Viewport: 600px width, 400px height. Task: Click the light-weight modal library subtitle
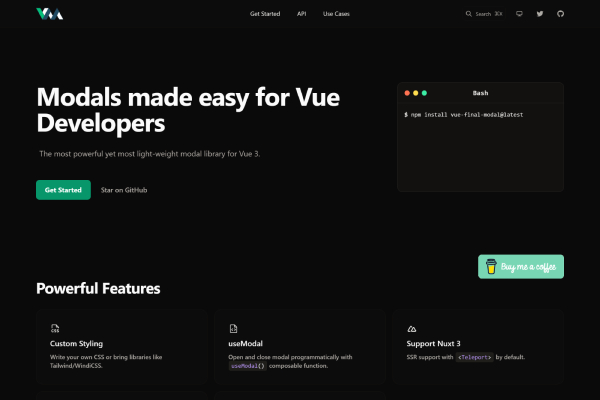coord(150,154)
